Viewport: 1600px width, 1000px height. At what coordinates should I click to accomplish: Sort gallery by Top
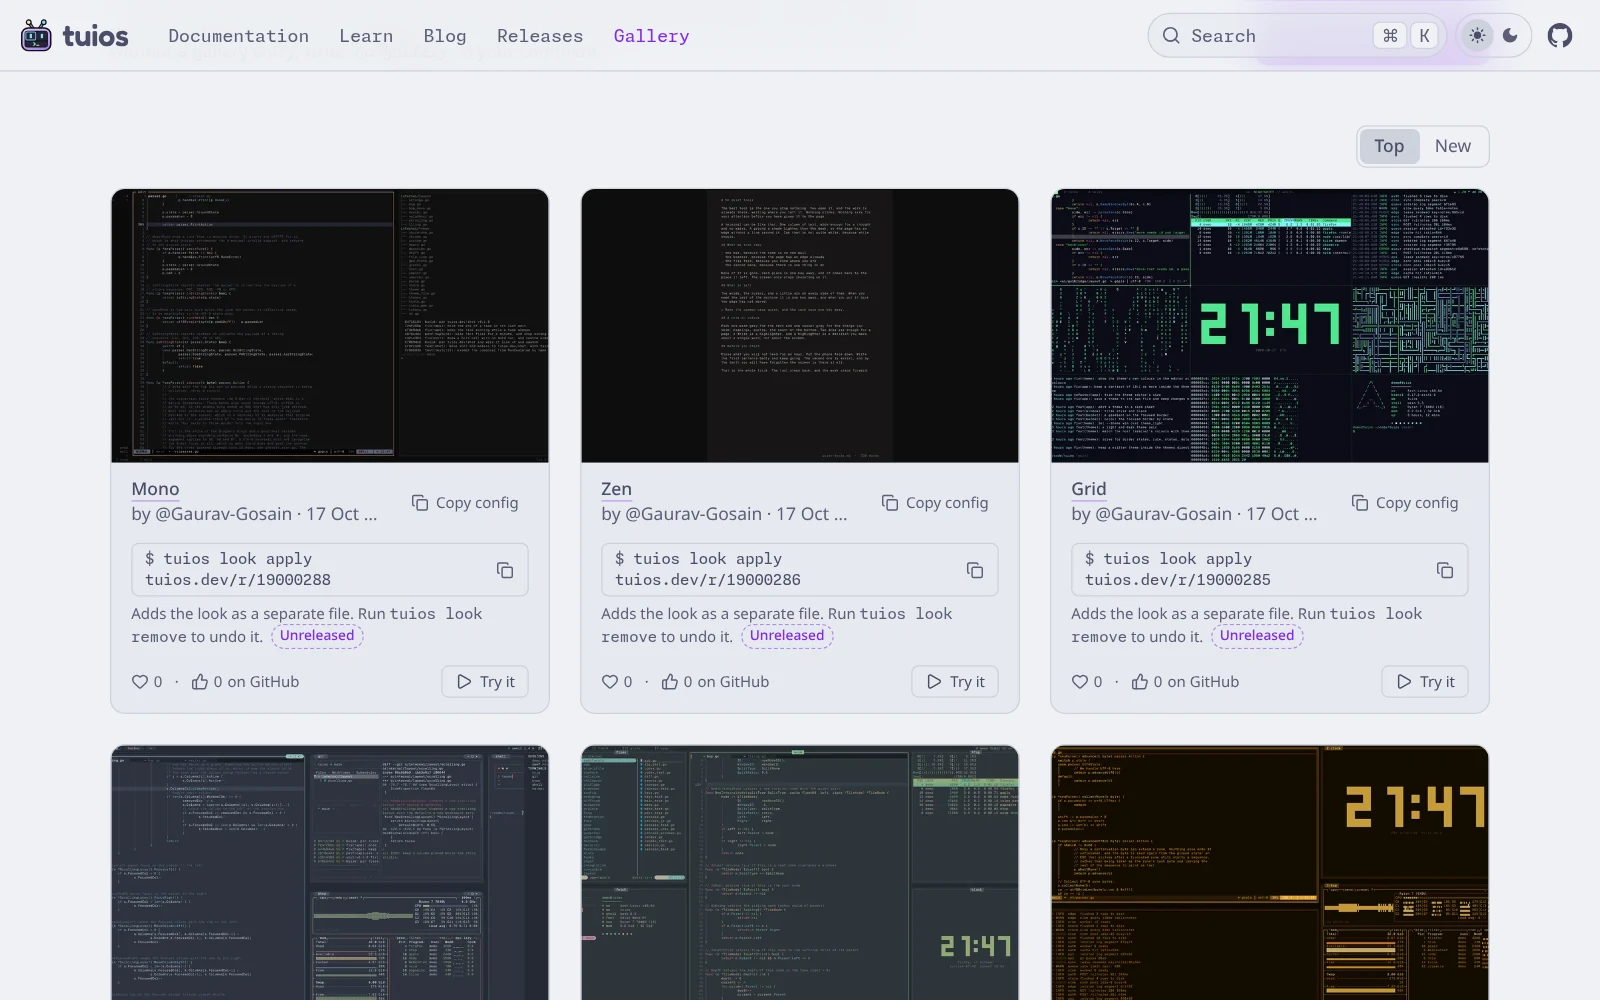1389,146
